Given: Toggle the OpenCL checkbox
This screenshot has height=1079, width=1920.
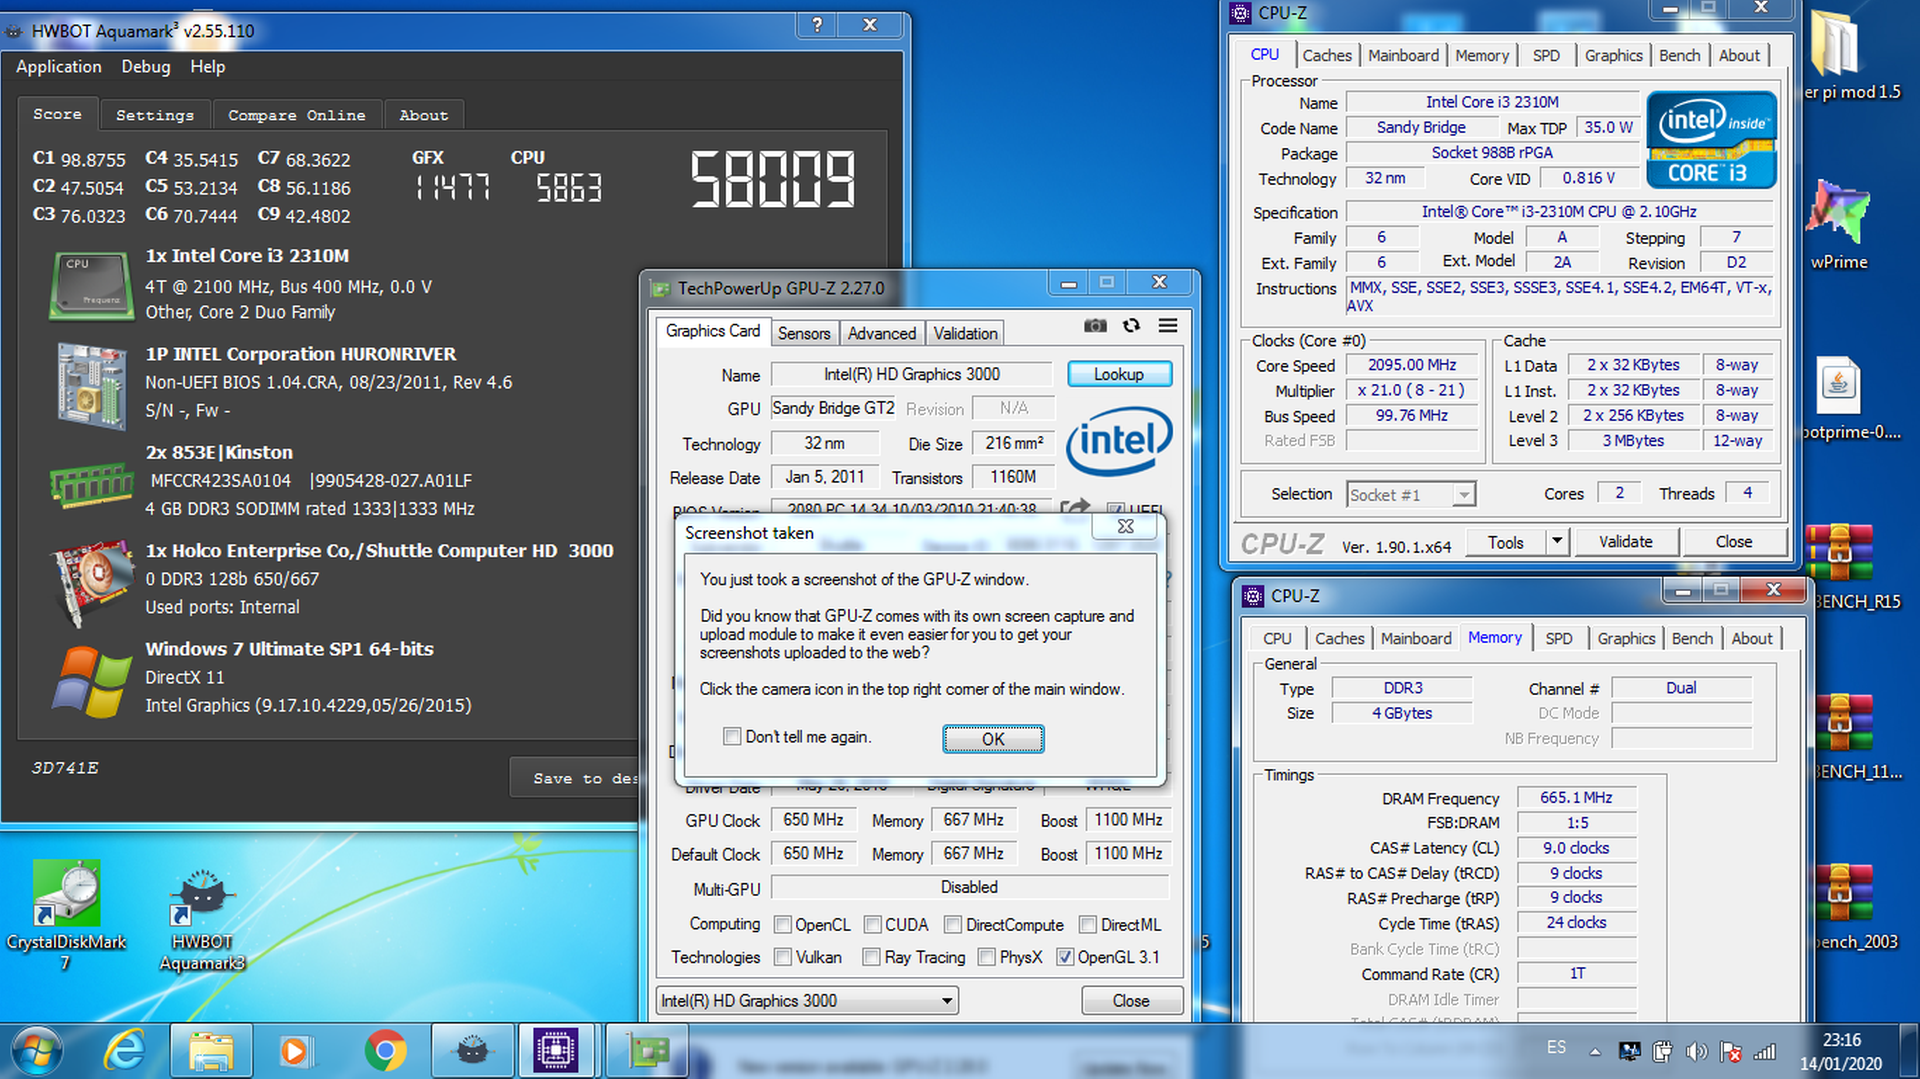Looking at the screenshot, I should 783,925.
